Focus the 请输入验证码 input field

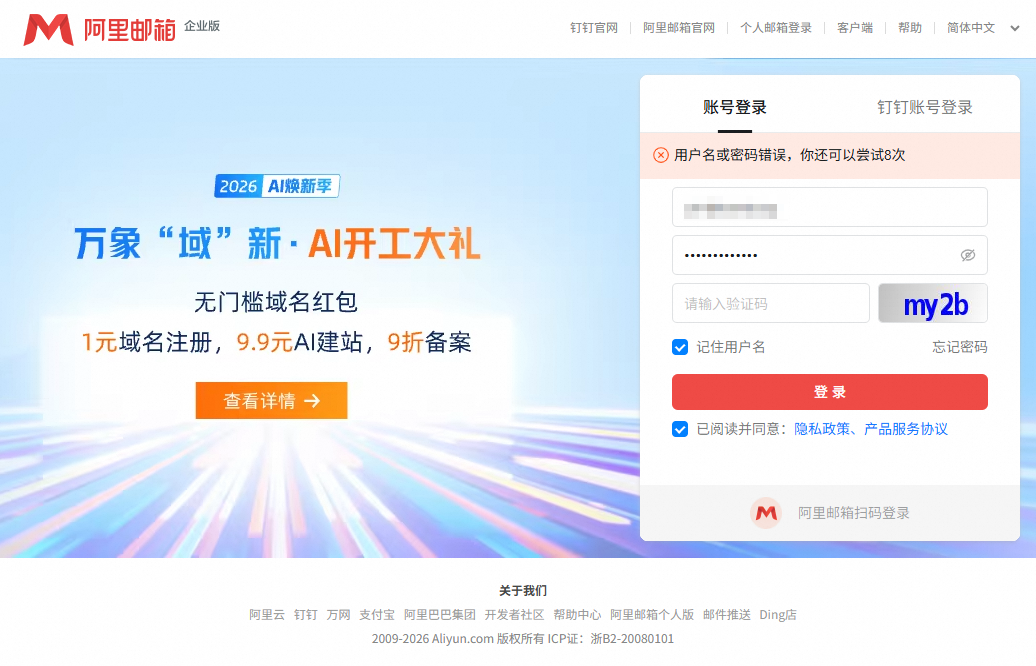(x=771, y=303)
